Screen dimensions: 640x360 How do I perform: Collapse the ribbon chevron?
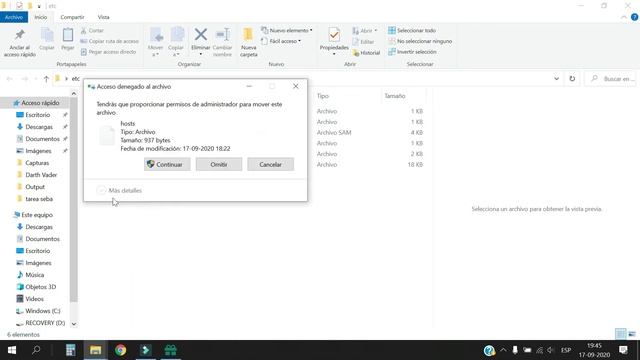pos(624,17)
